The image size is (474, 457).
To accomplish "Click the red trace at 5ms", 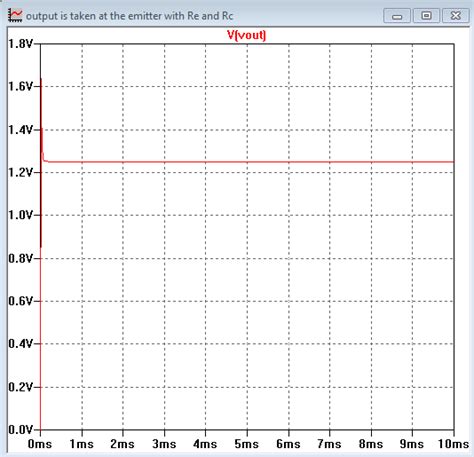I will [x=247, y=162].
